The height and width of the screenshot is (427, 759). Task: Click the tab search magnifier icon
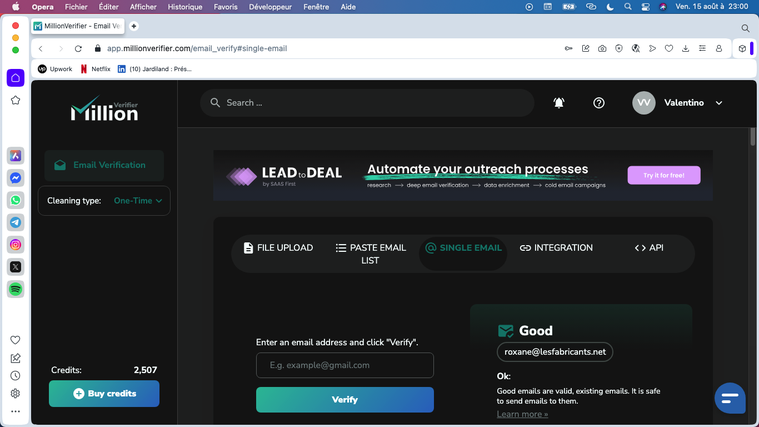click(745, 28)
